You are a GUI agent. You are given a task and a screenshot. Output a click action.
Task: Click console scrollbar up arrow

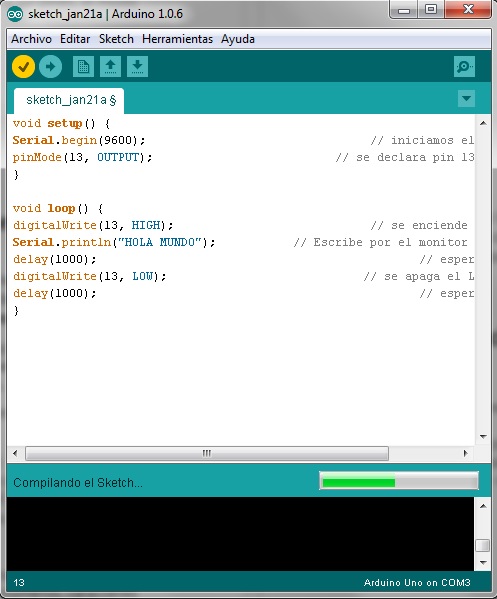tap(483, 506)
